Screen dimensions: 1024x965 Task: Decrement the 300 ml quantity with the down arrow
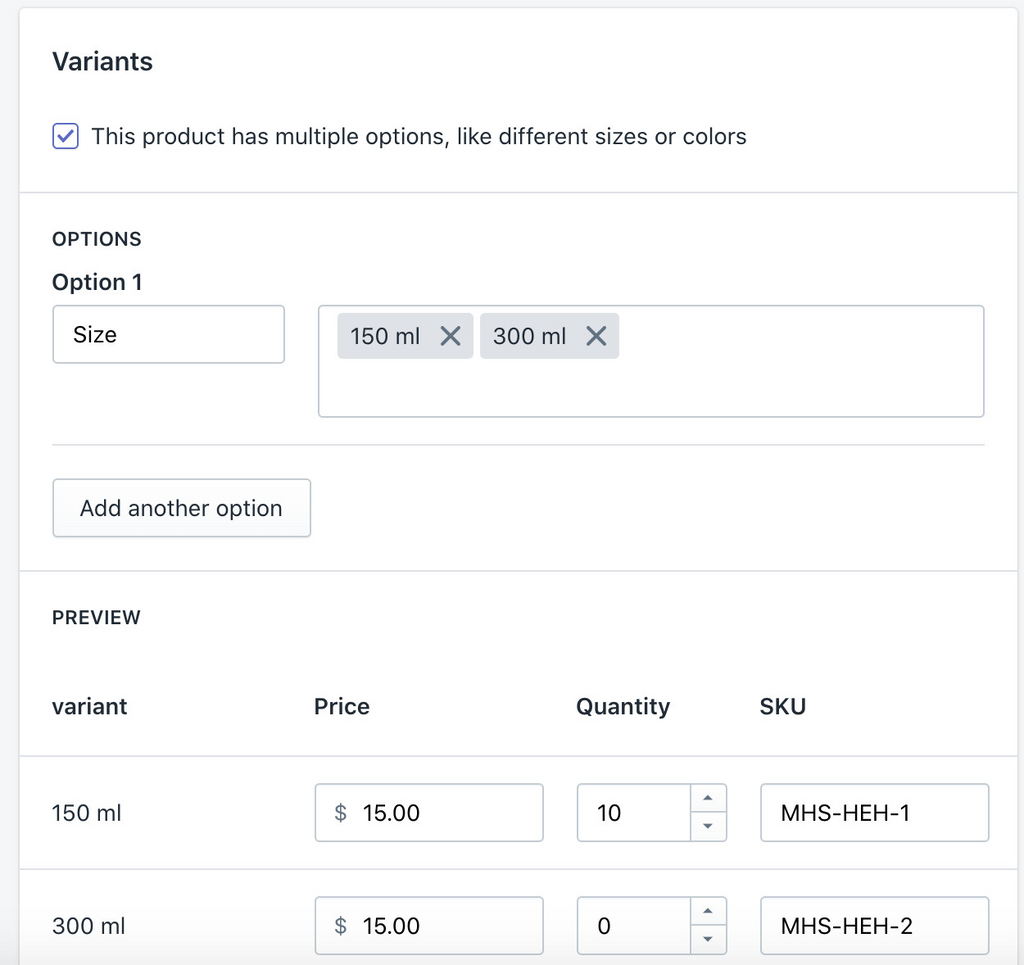709,940
